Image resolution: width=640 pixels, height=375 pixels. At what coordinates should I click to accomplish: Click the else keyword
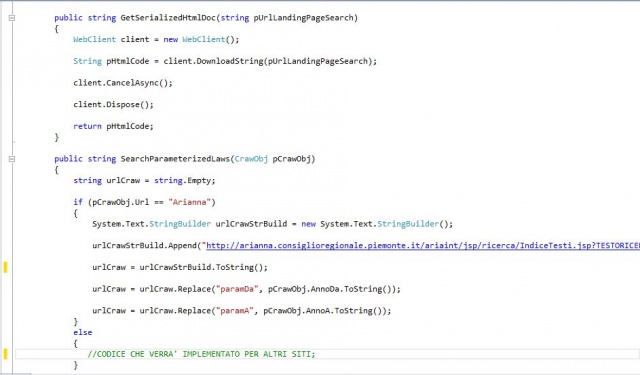83,333
